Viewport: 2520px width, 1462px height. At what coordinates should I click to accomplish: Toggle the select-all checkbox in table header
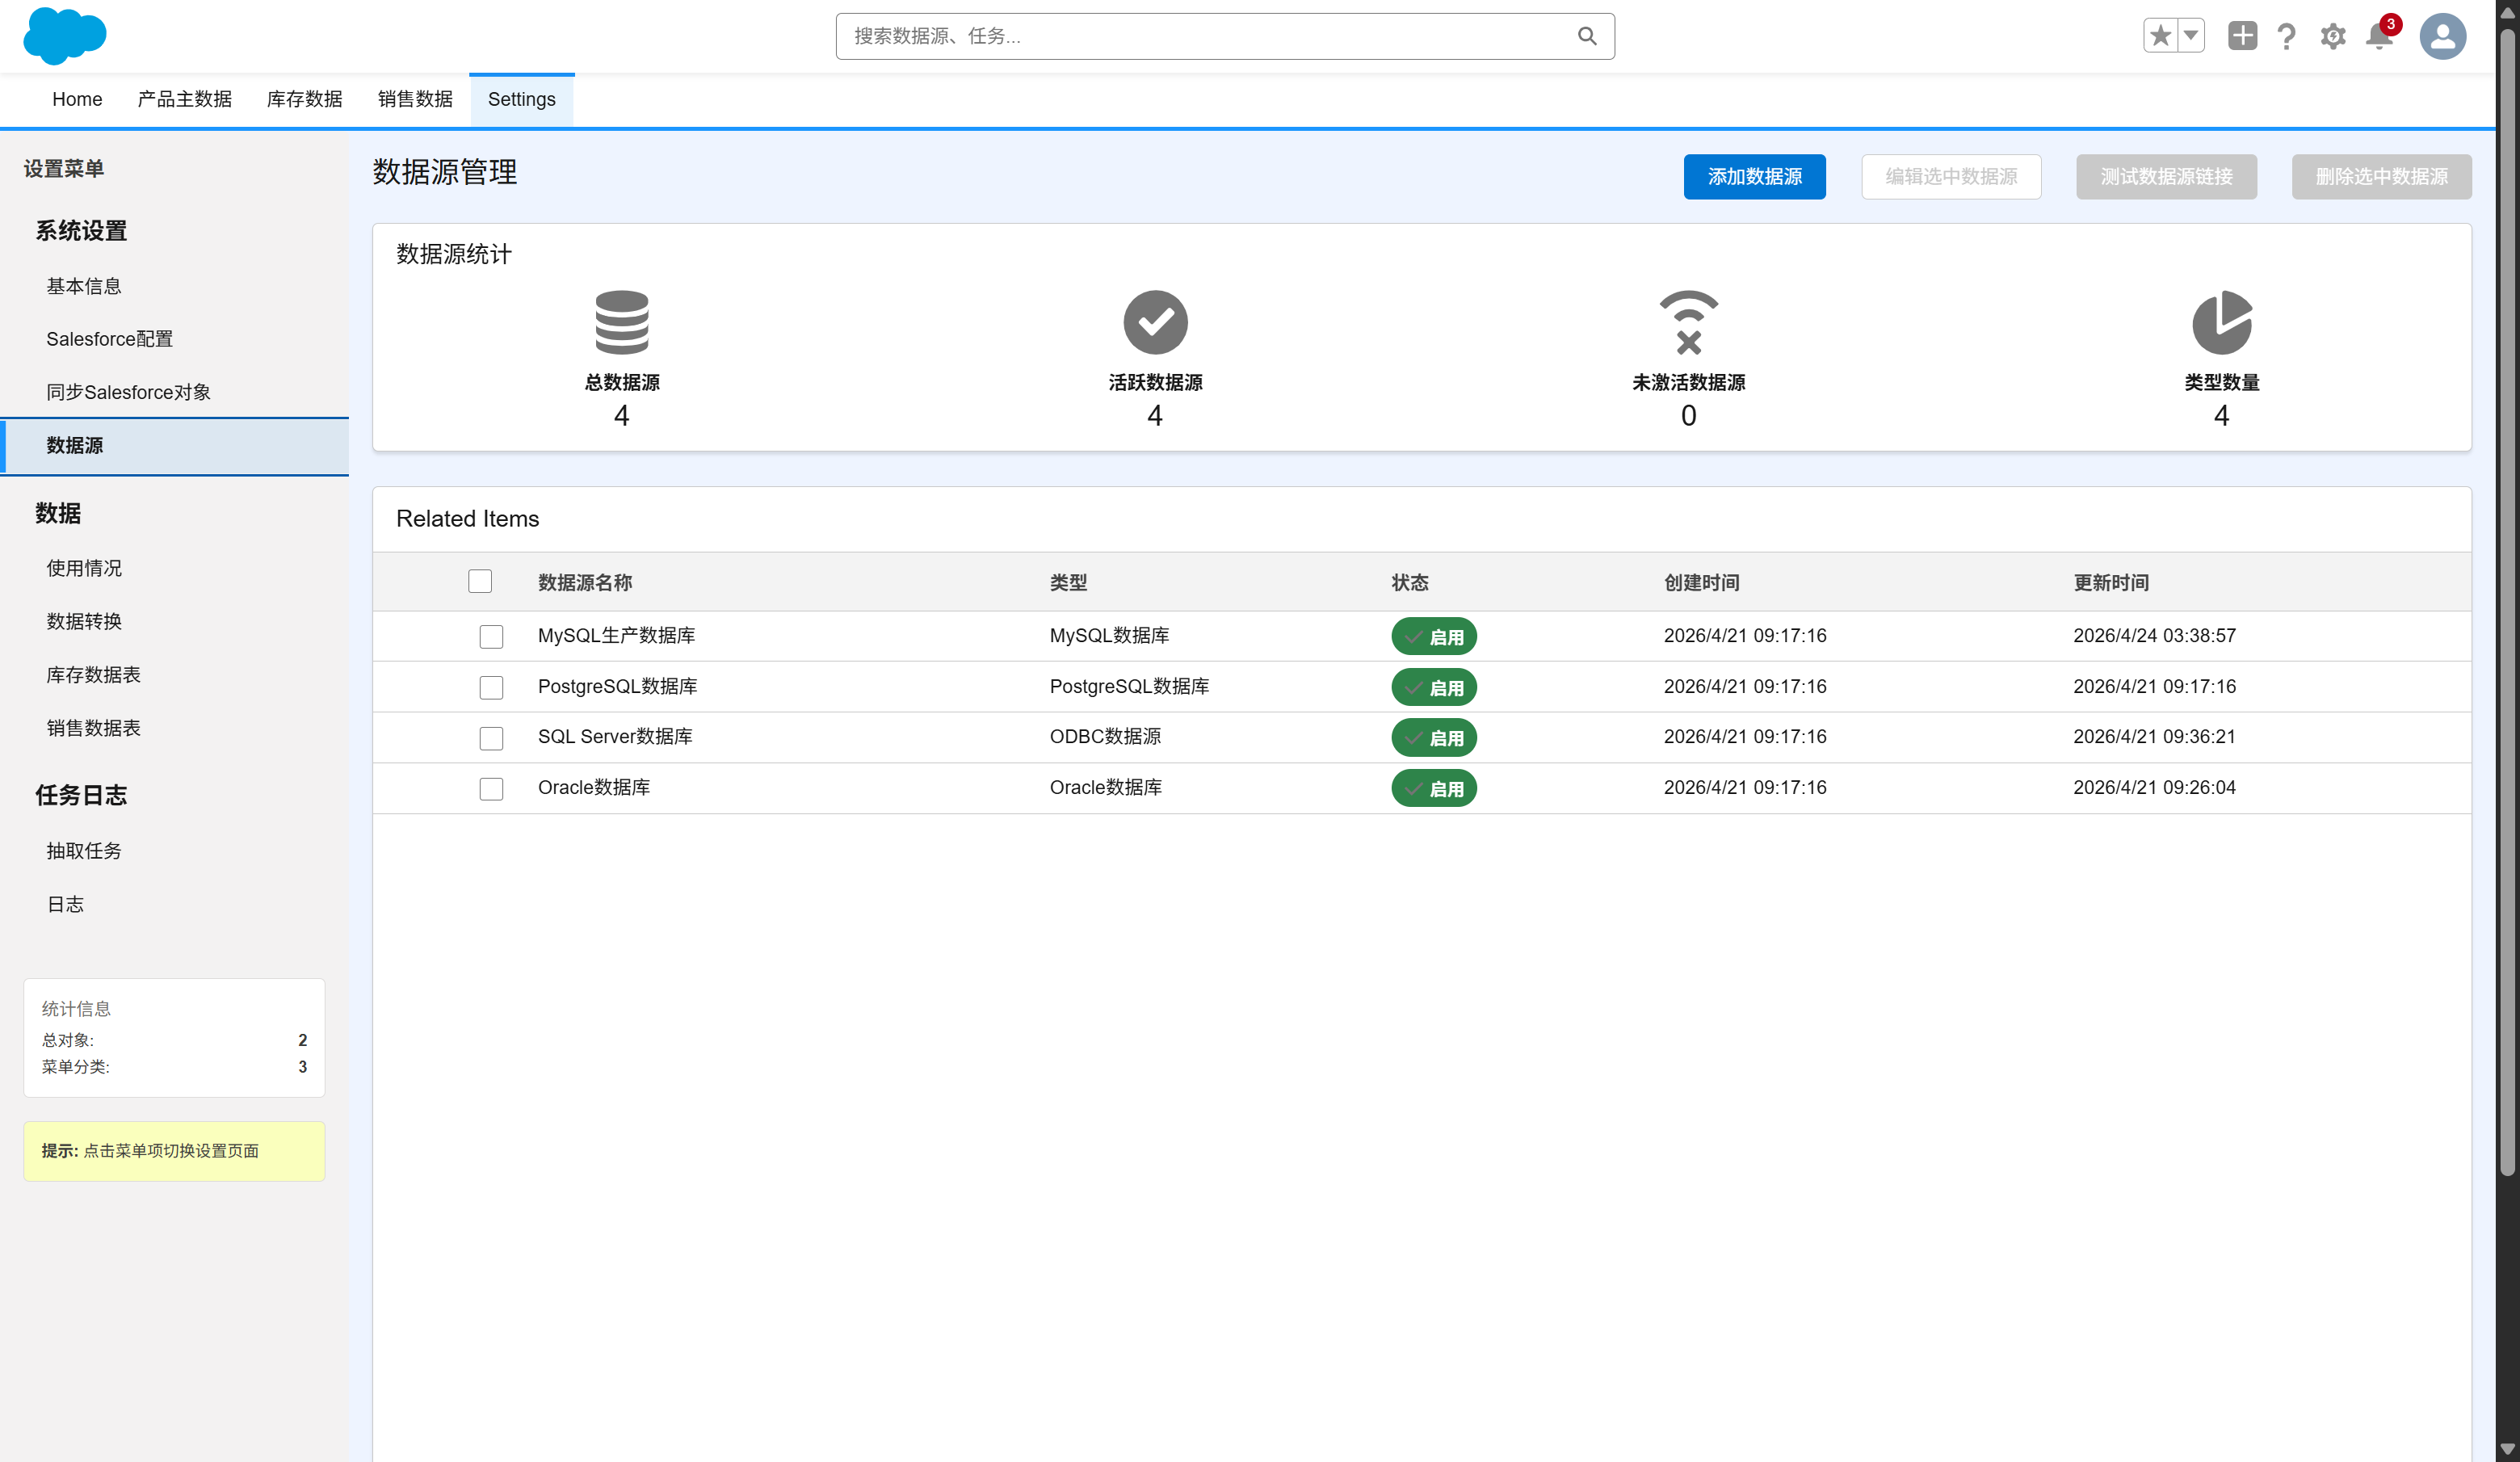(x=480, y=581)
